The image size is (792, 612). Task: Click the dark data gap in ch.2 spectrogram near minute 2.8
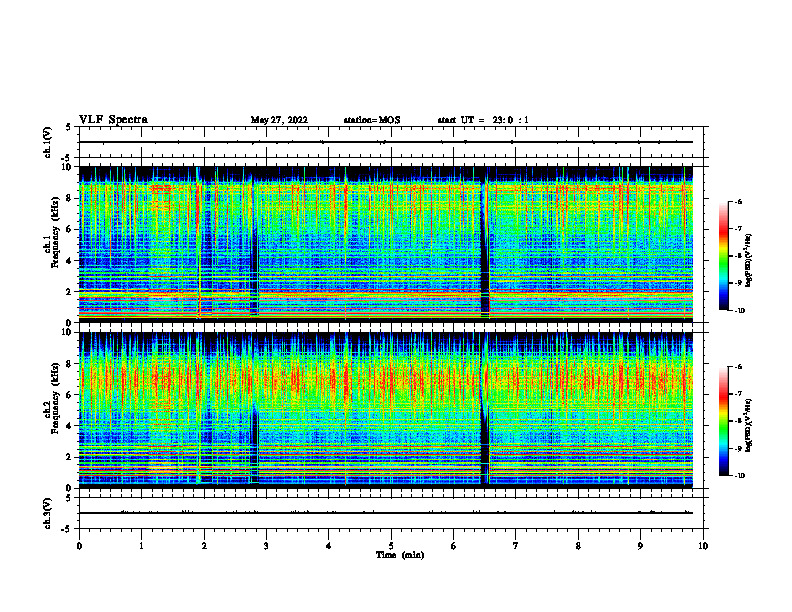pos(255,444)
